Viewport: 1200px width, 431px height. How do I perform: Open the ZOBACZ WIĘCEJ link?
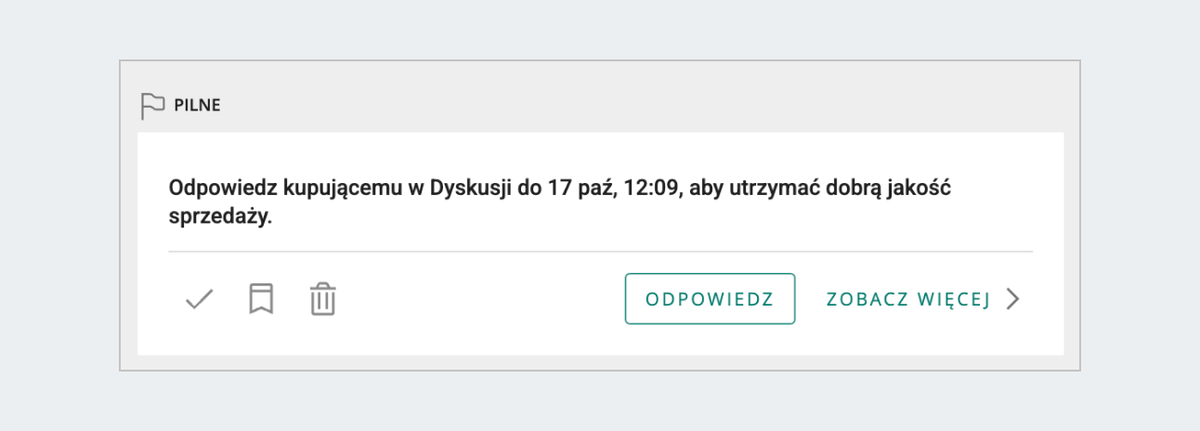pos(908,299)
